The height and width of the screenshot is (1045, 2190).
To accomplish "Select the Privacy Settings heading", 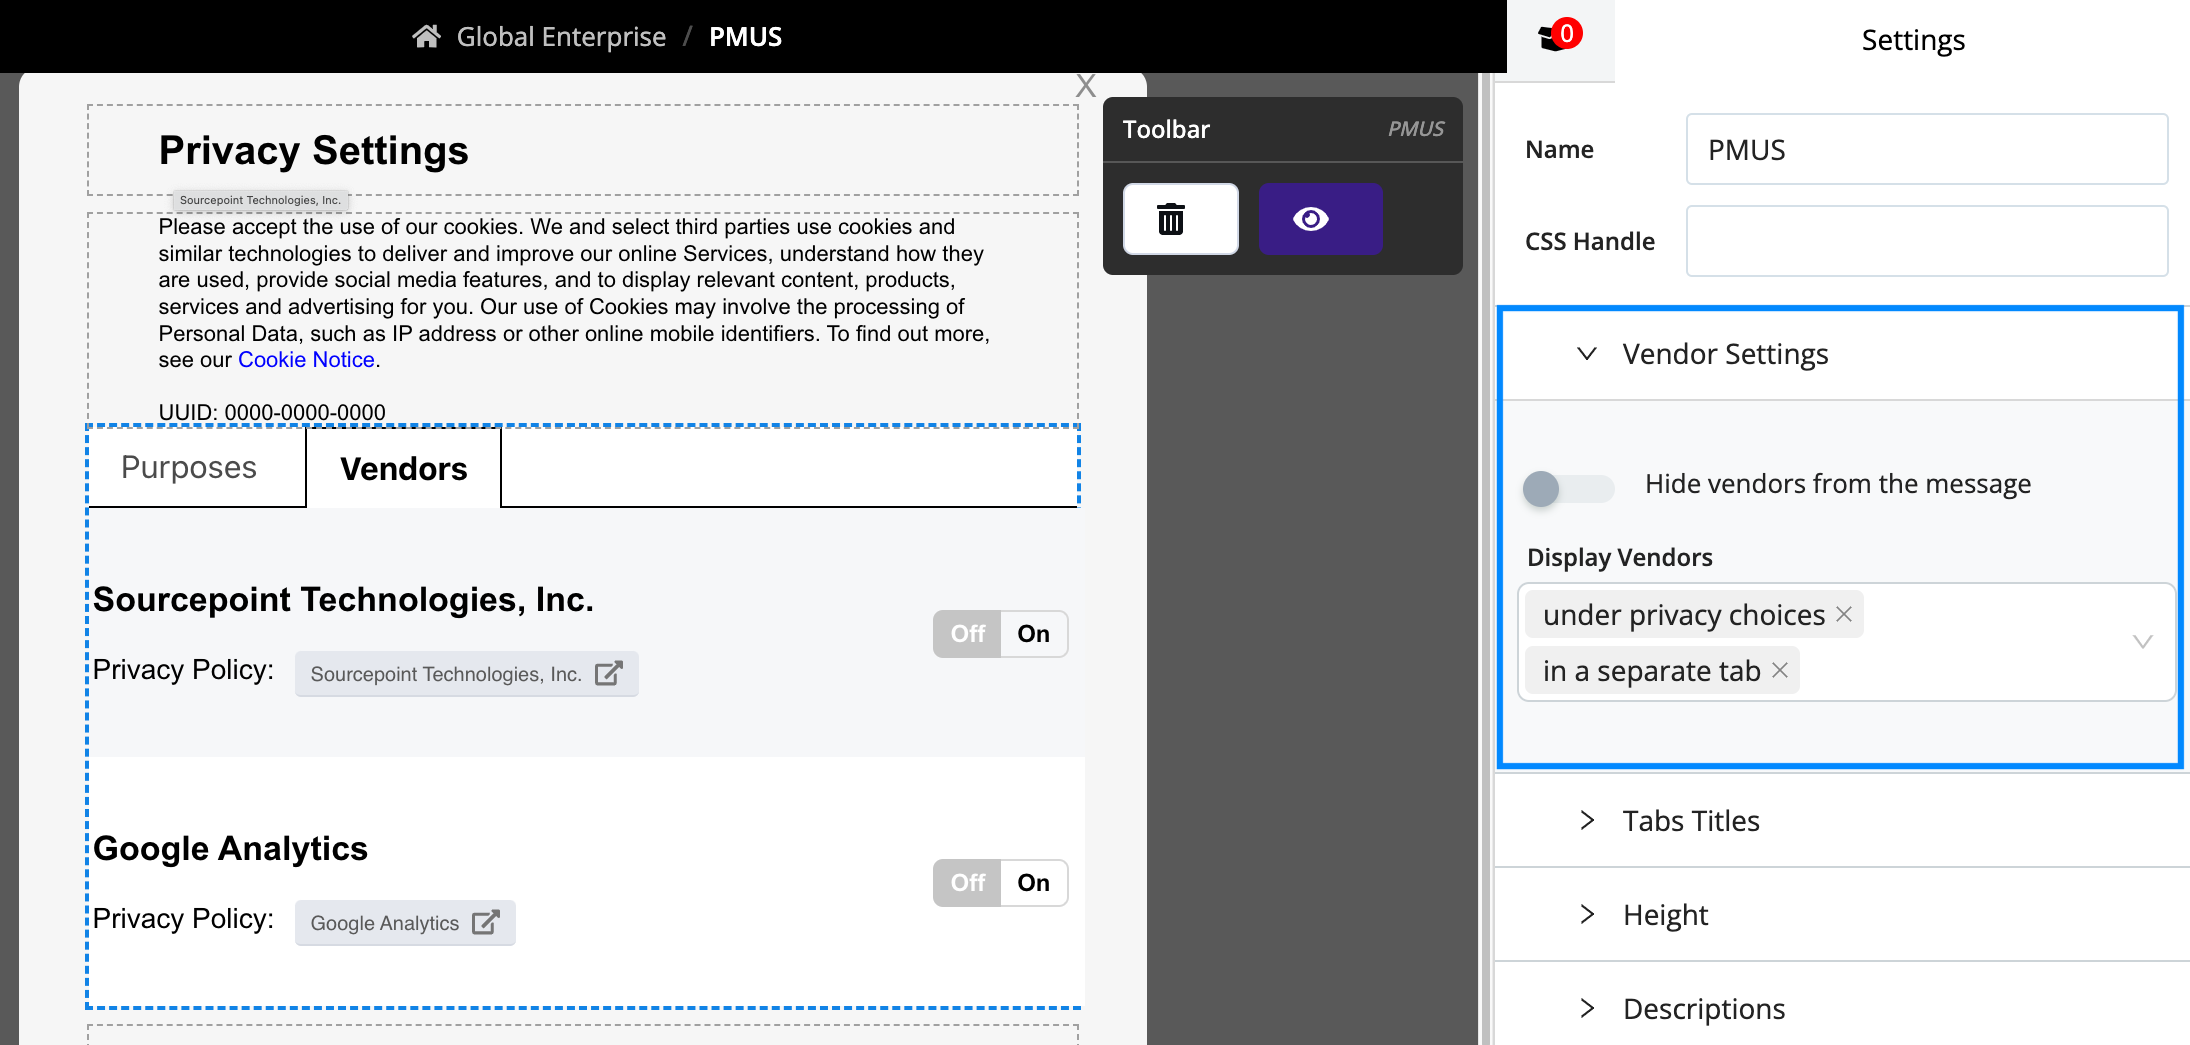I will coord(313,151).
